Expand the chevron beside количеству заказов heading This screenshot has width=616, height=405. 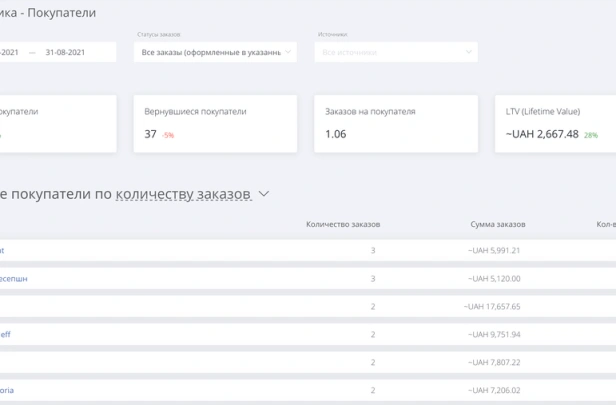(x=264, y=194)
